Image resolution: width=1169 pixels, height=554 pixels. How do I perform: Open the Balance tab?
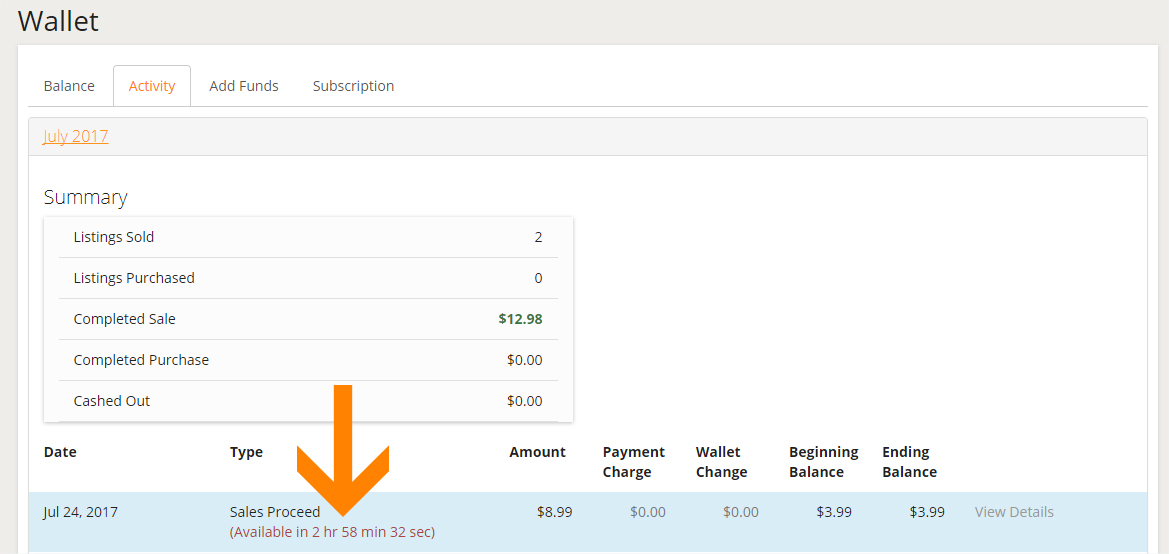pyautogui.click(x=69, y=86)
